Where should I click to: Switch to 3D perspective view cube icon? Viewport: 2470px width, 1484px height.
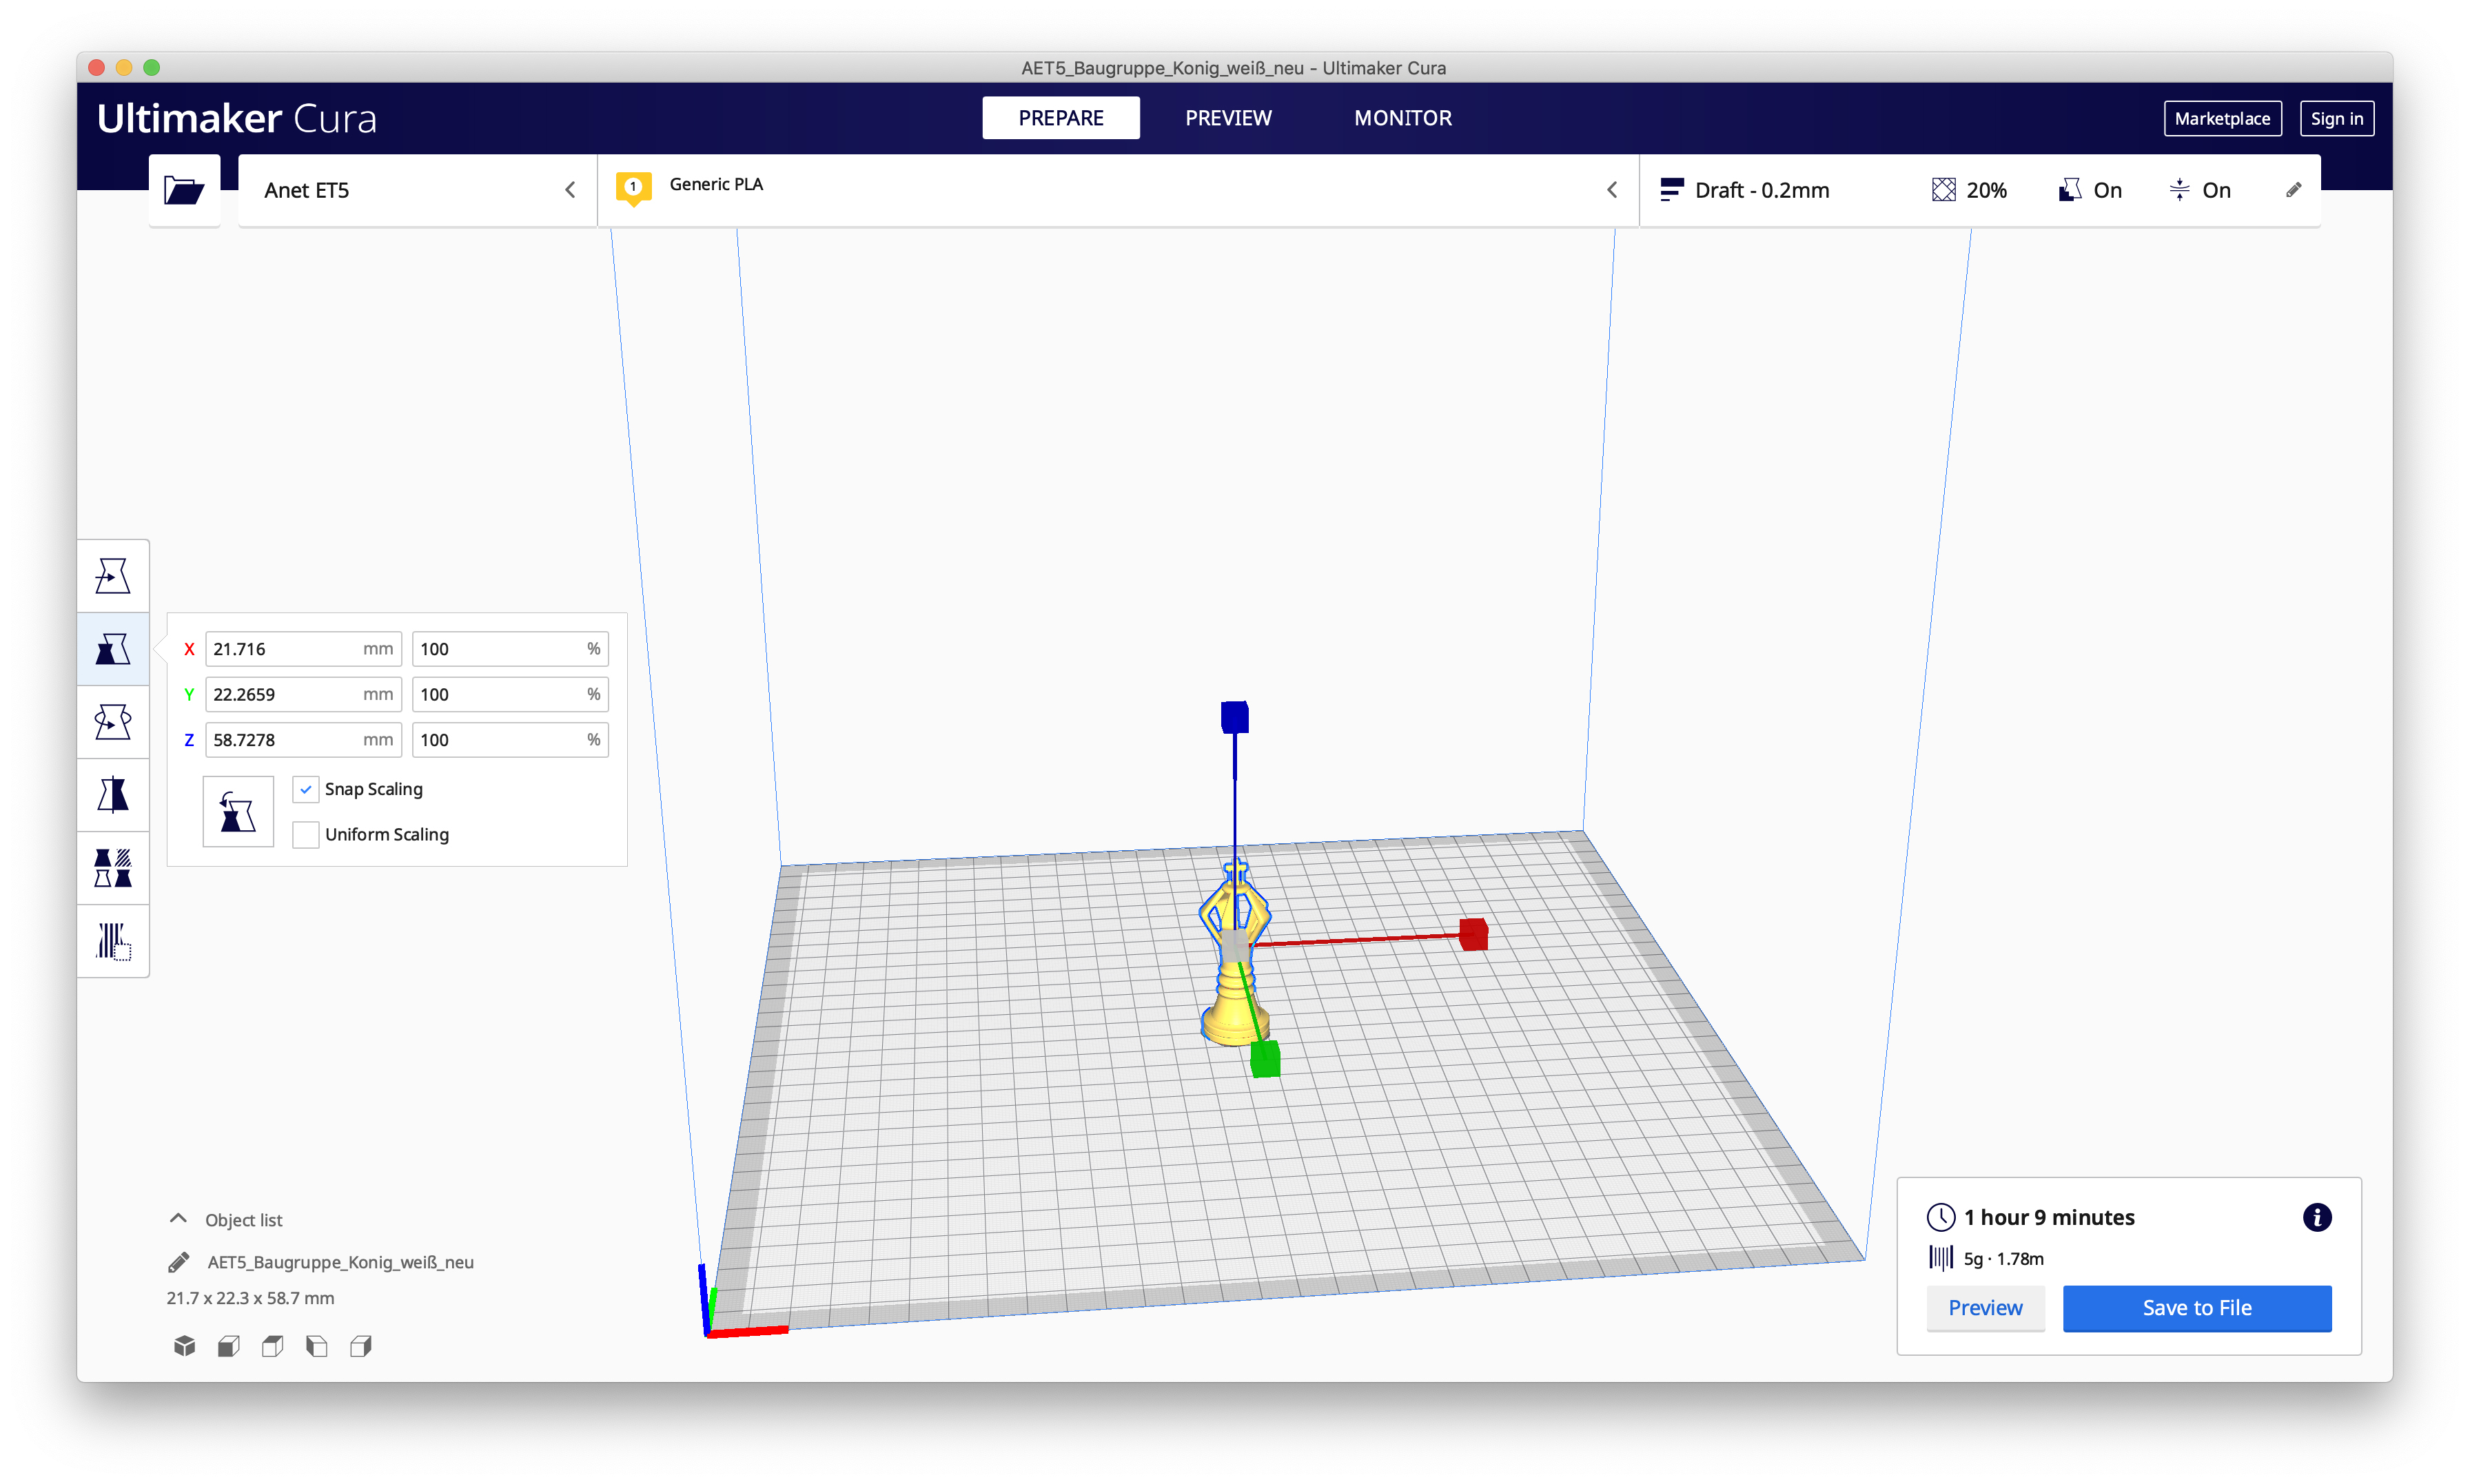pyautogui.click(x=184, y=1346)
